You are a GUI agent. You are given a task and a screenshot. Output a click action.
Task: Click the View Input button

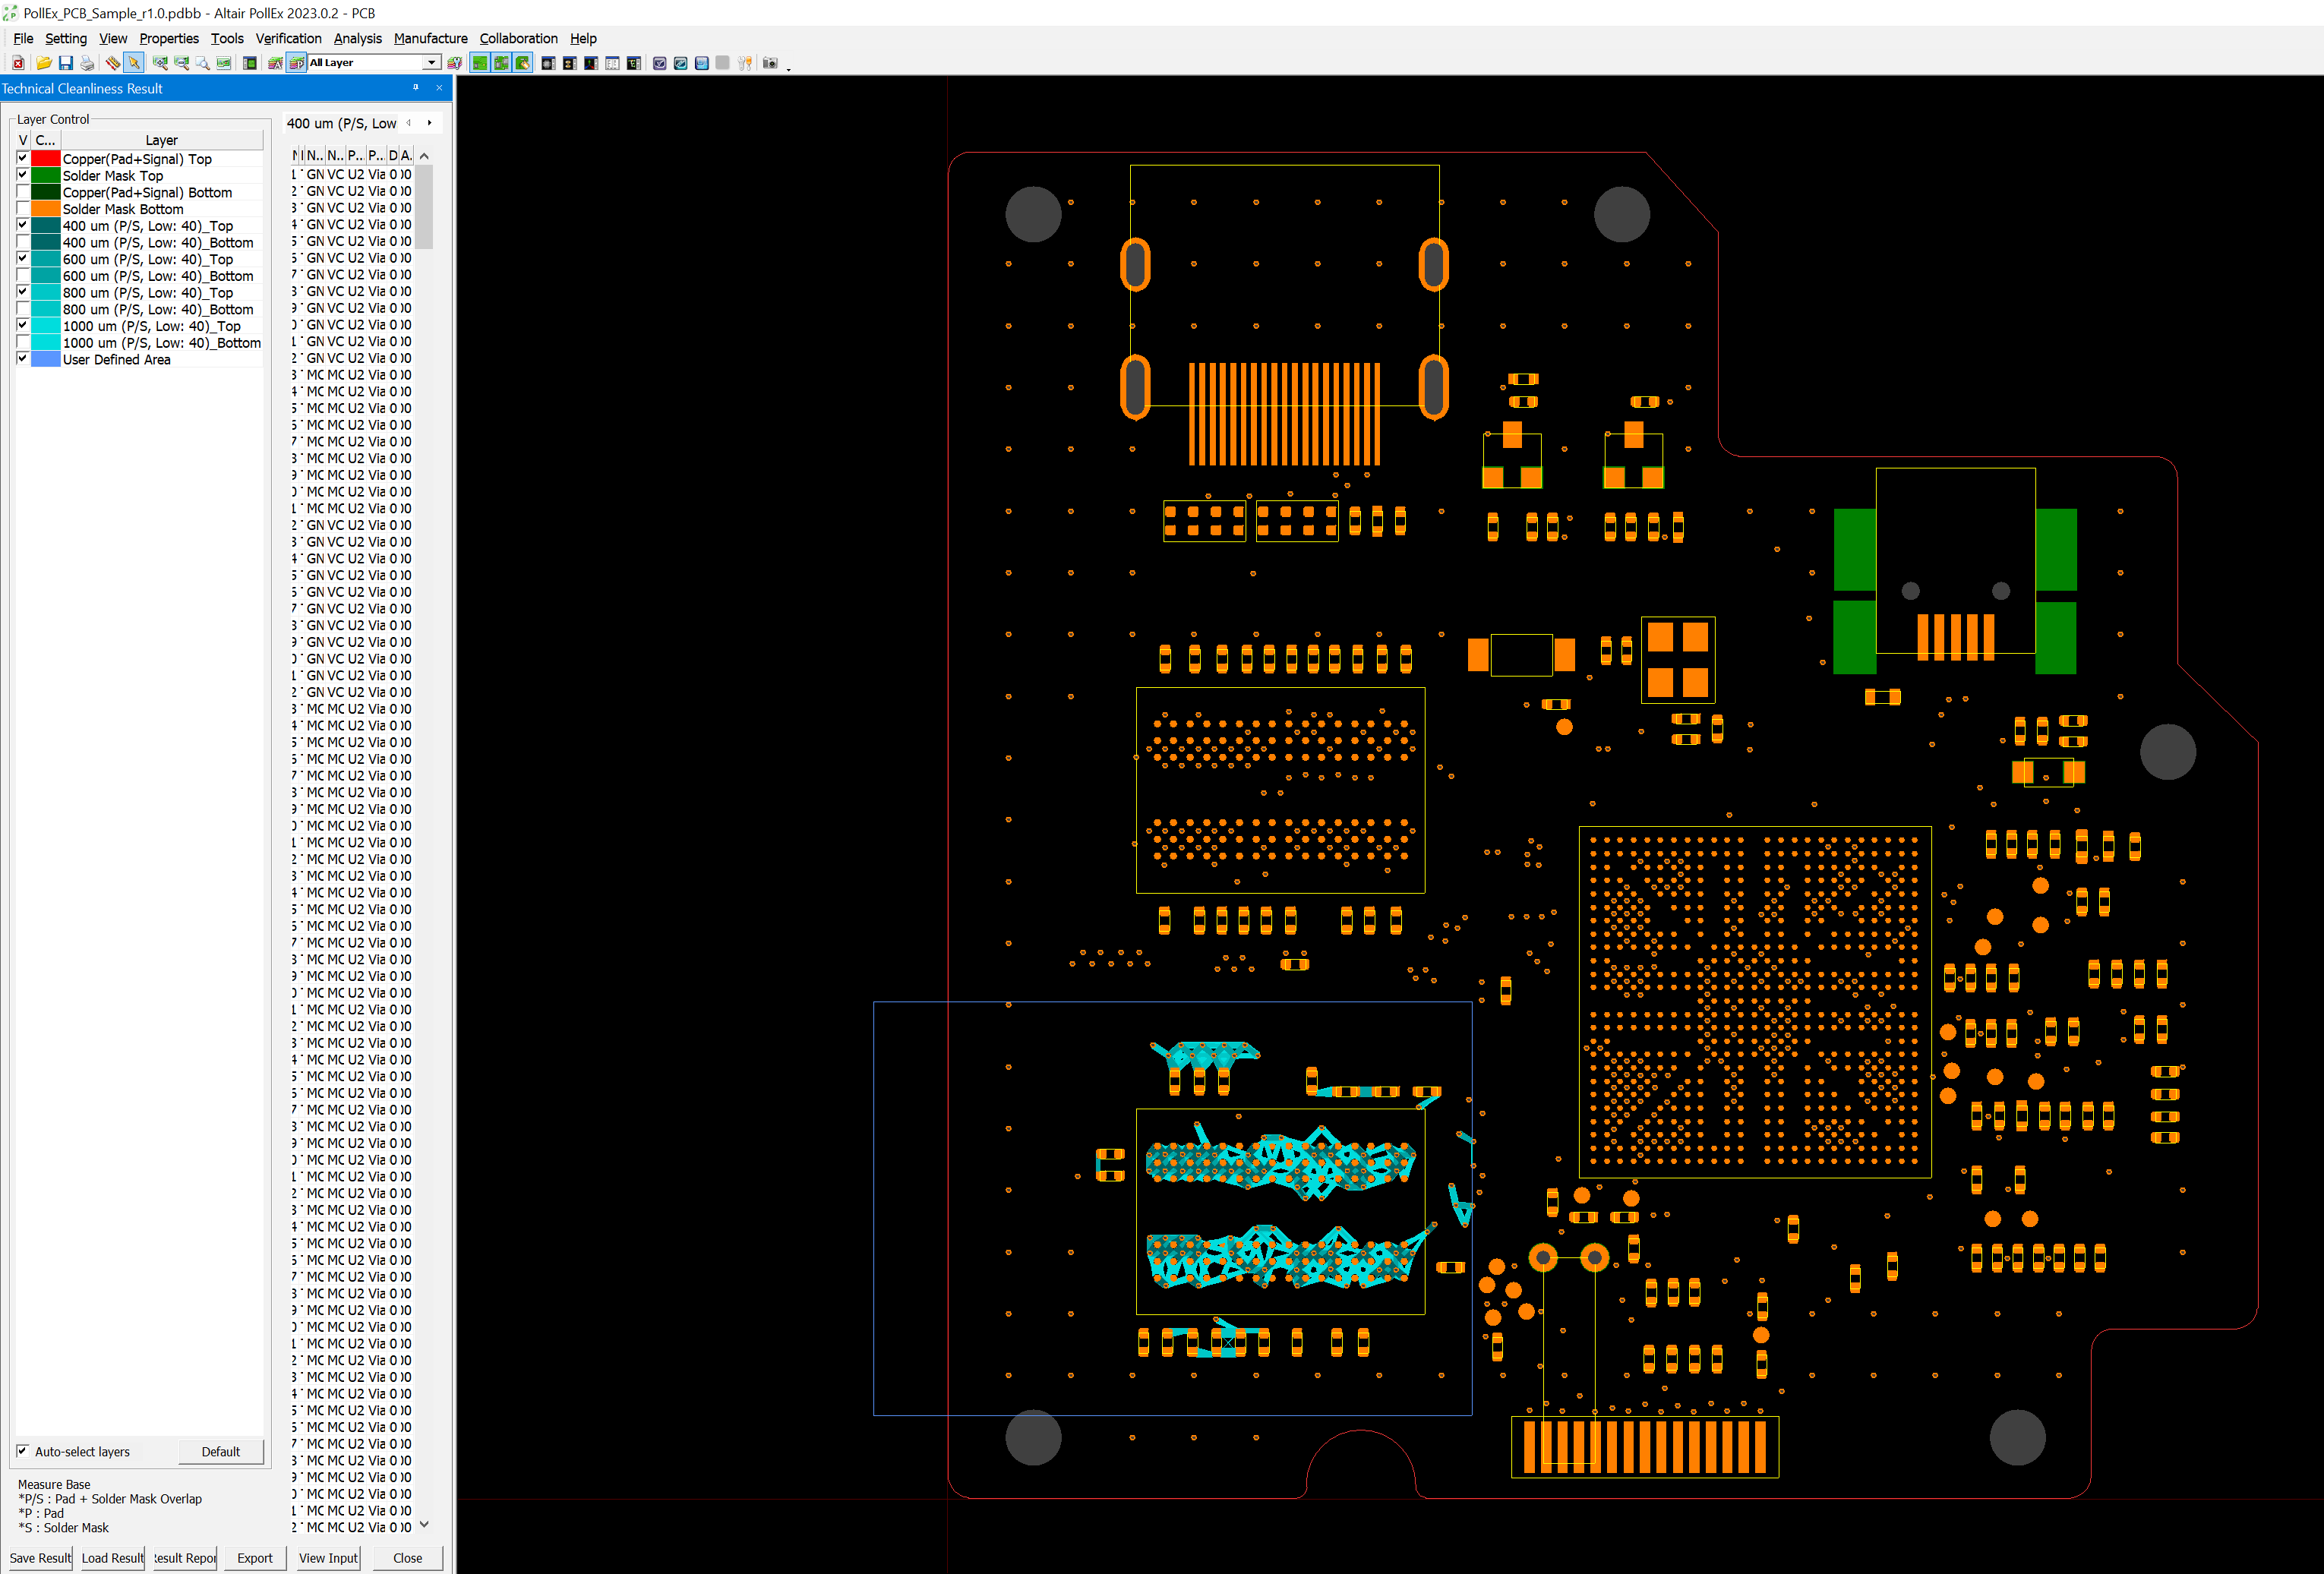pos(328,1558)
